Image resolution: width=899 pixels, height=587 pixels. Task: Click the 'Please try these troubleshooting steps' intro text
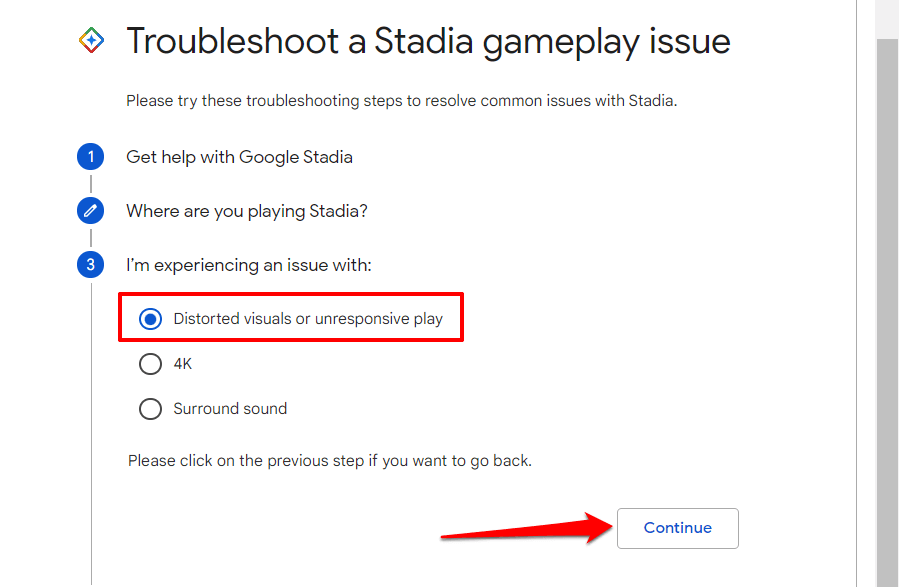click(401, 100)
